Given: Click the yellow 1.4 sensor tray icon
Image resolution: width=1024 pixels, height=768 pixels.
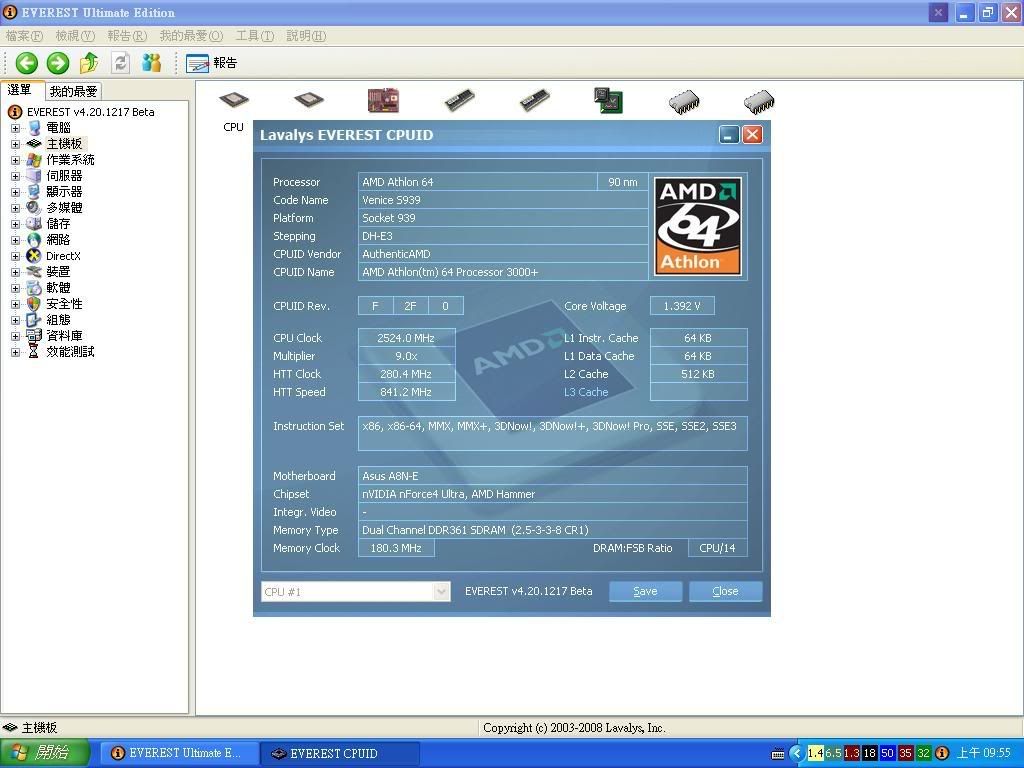Looking at the screenshot, I should 815,753.
